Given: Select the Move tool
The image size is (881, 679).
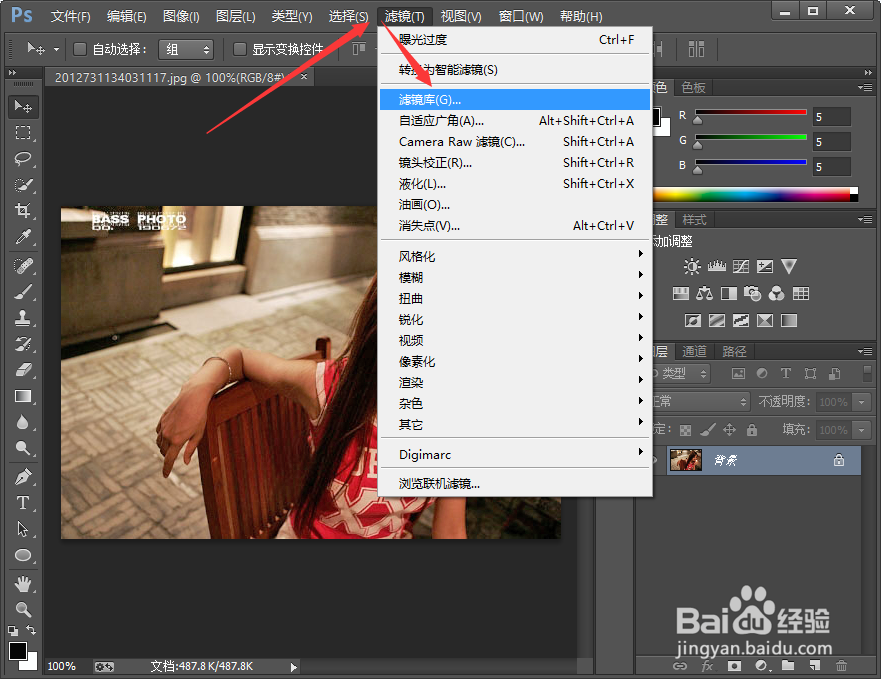Looking at the screenshot, I should [x=24, y=106].
